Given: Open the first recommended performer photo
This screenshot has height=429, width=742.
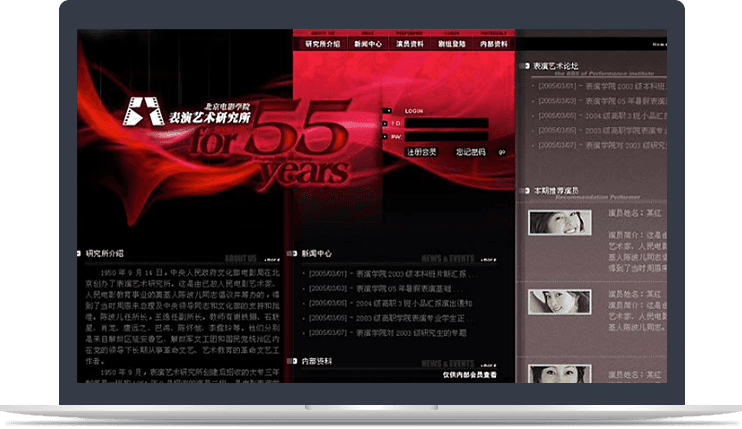Looking at the screenshot, I should tap(560, 222).
